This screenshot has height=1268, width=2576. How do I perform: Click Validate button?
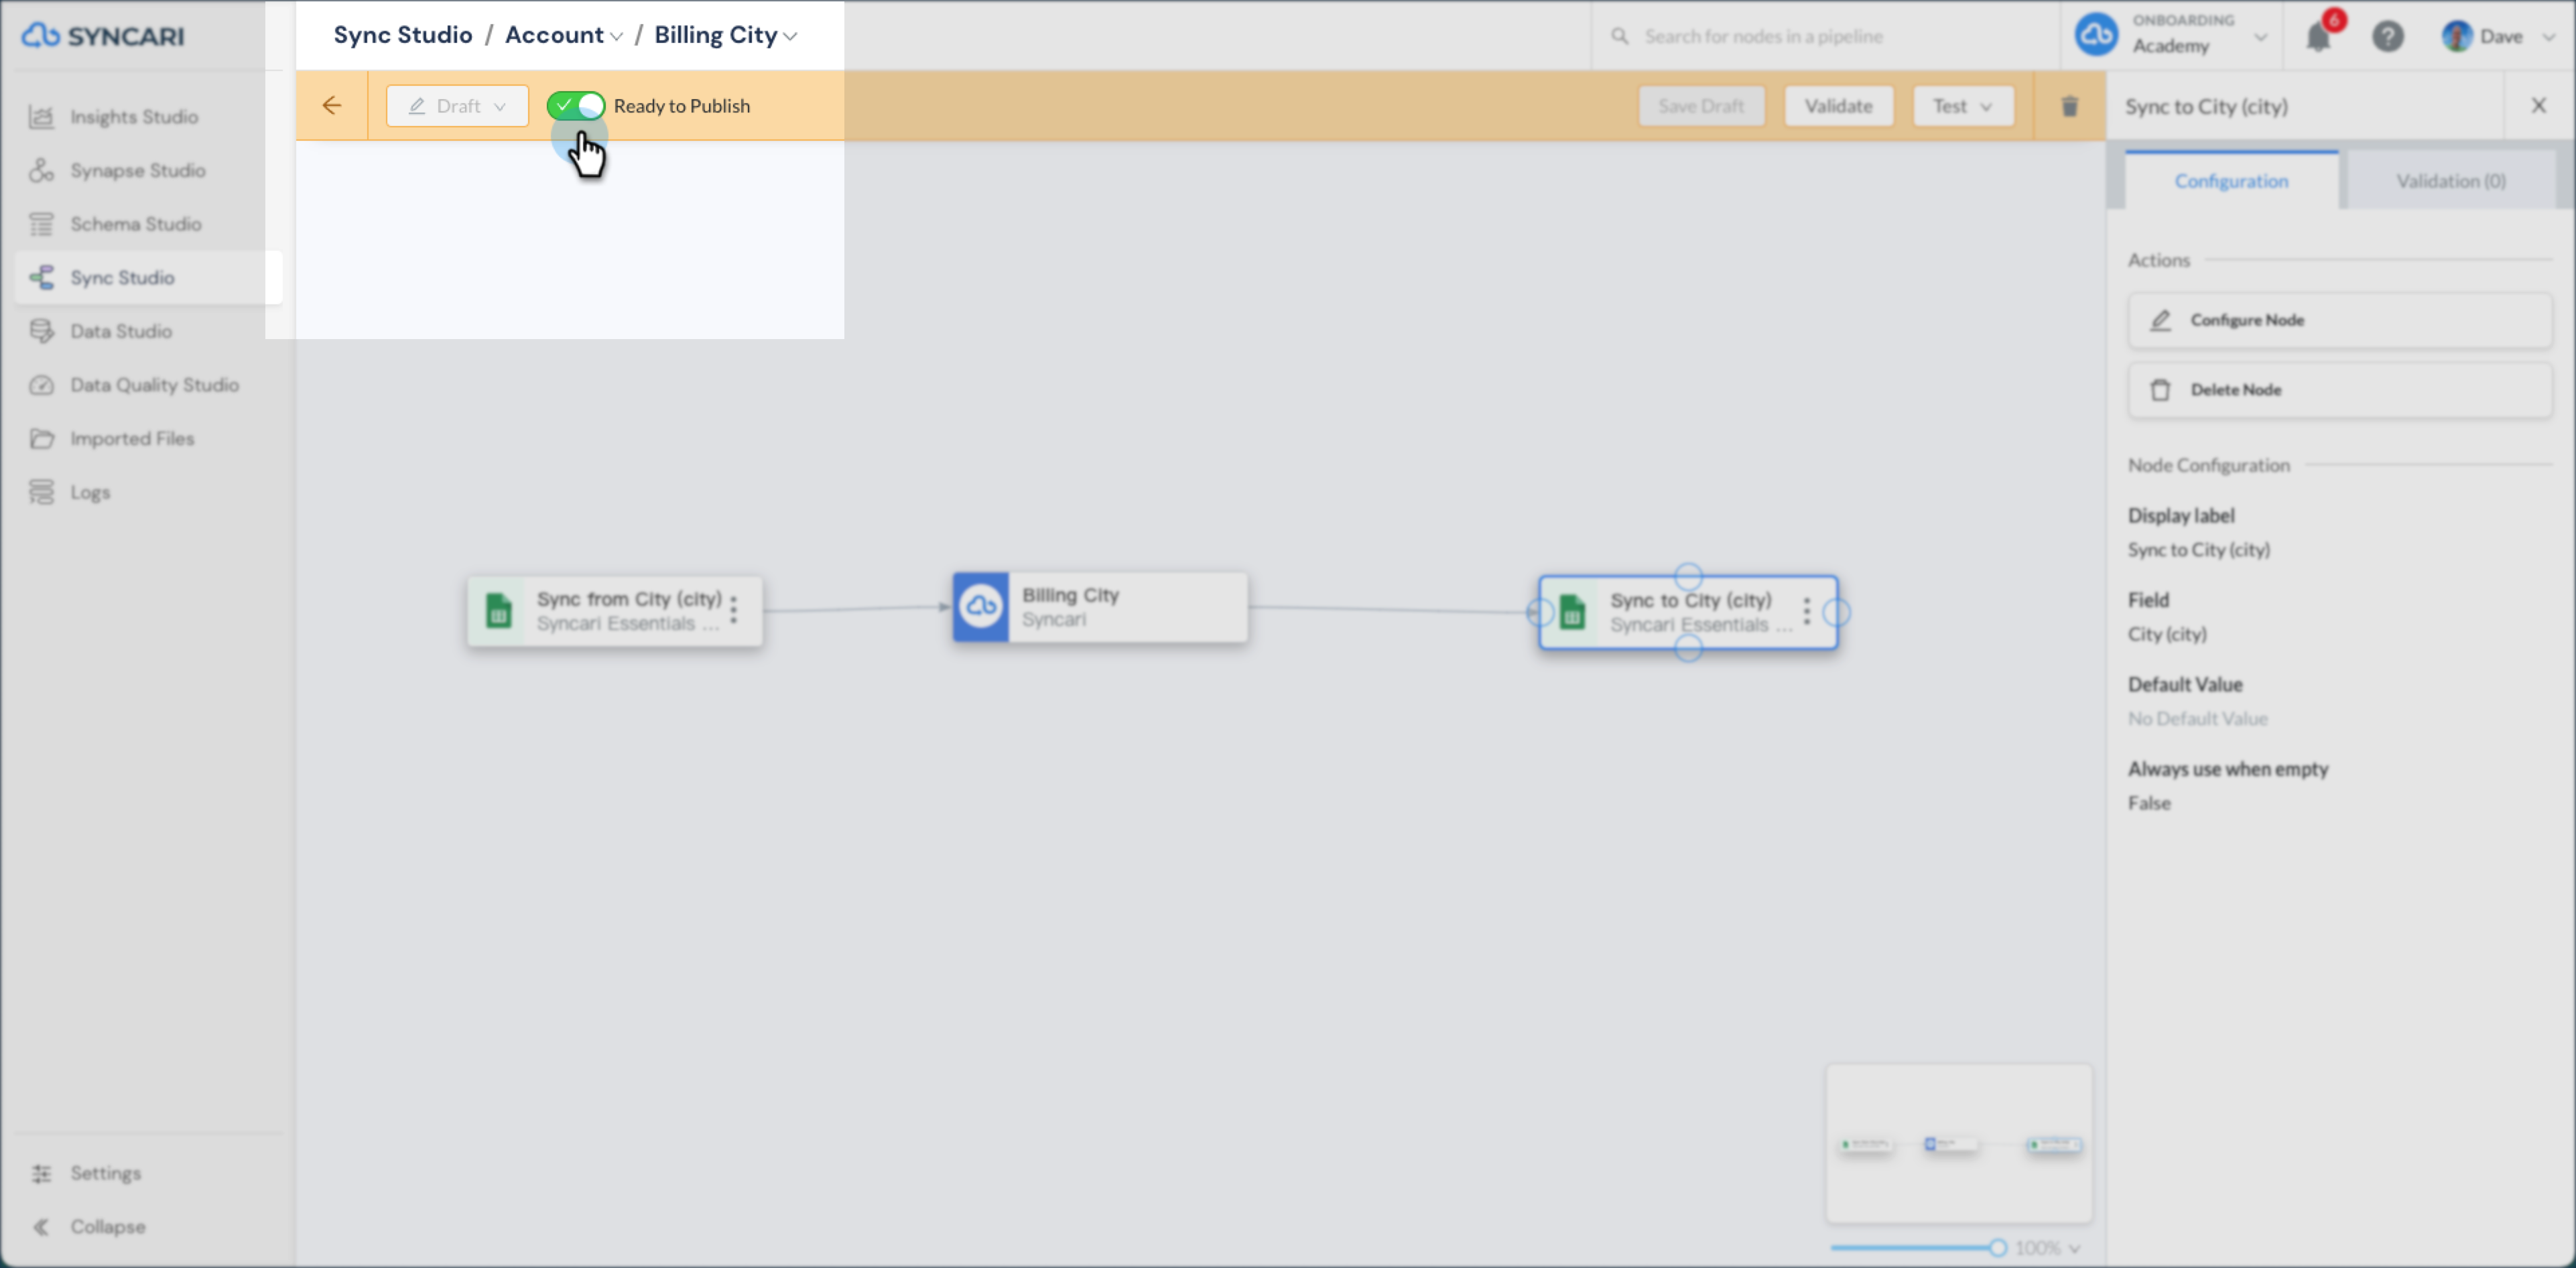point(1838,106)
